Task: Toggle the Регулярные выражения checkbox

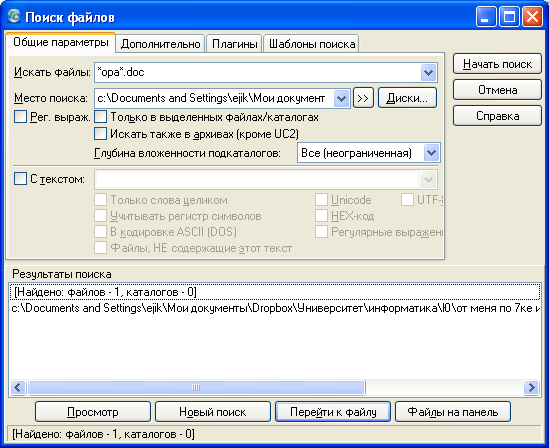Action: tap(321, 232)
